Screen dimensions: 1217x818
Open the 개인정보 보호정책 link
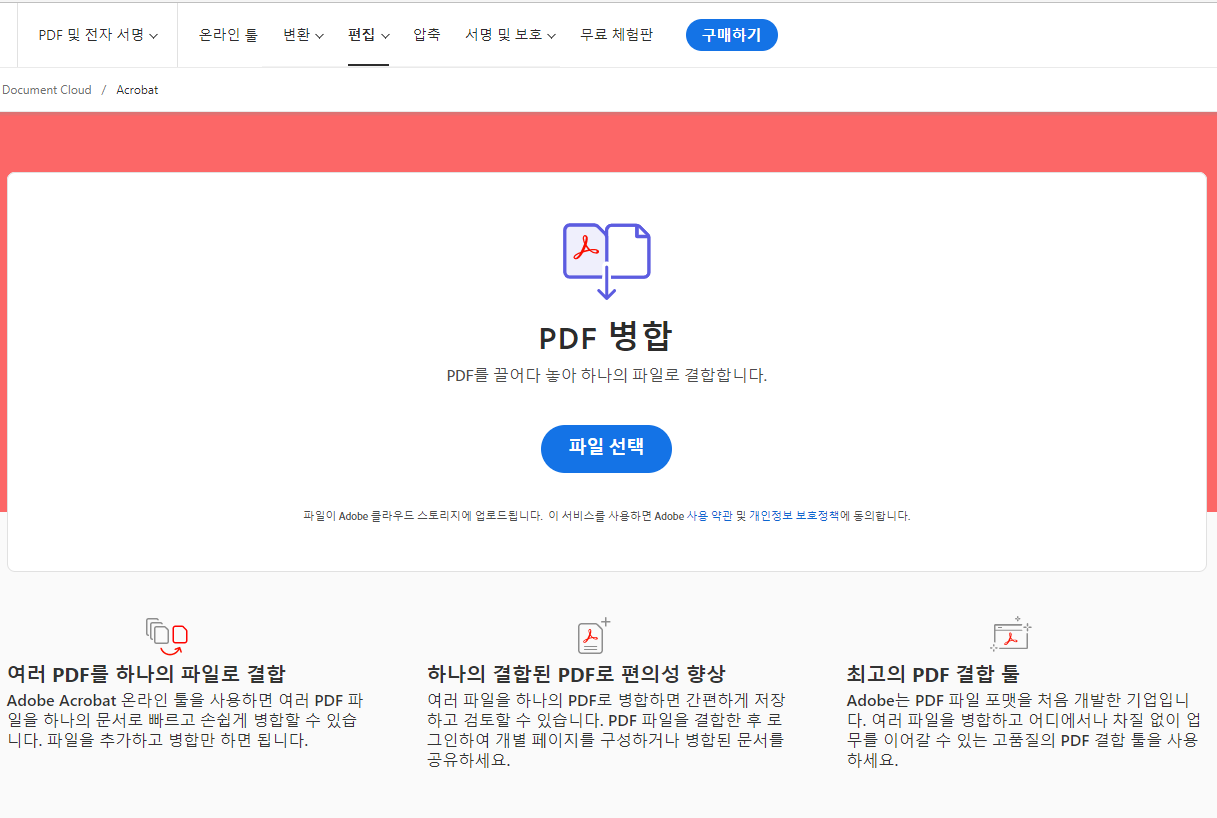tap(795, 516)
